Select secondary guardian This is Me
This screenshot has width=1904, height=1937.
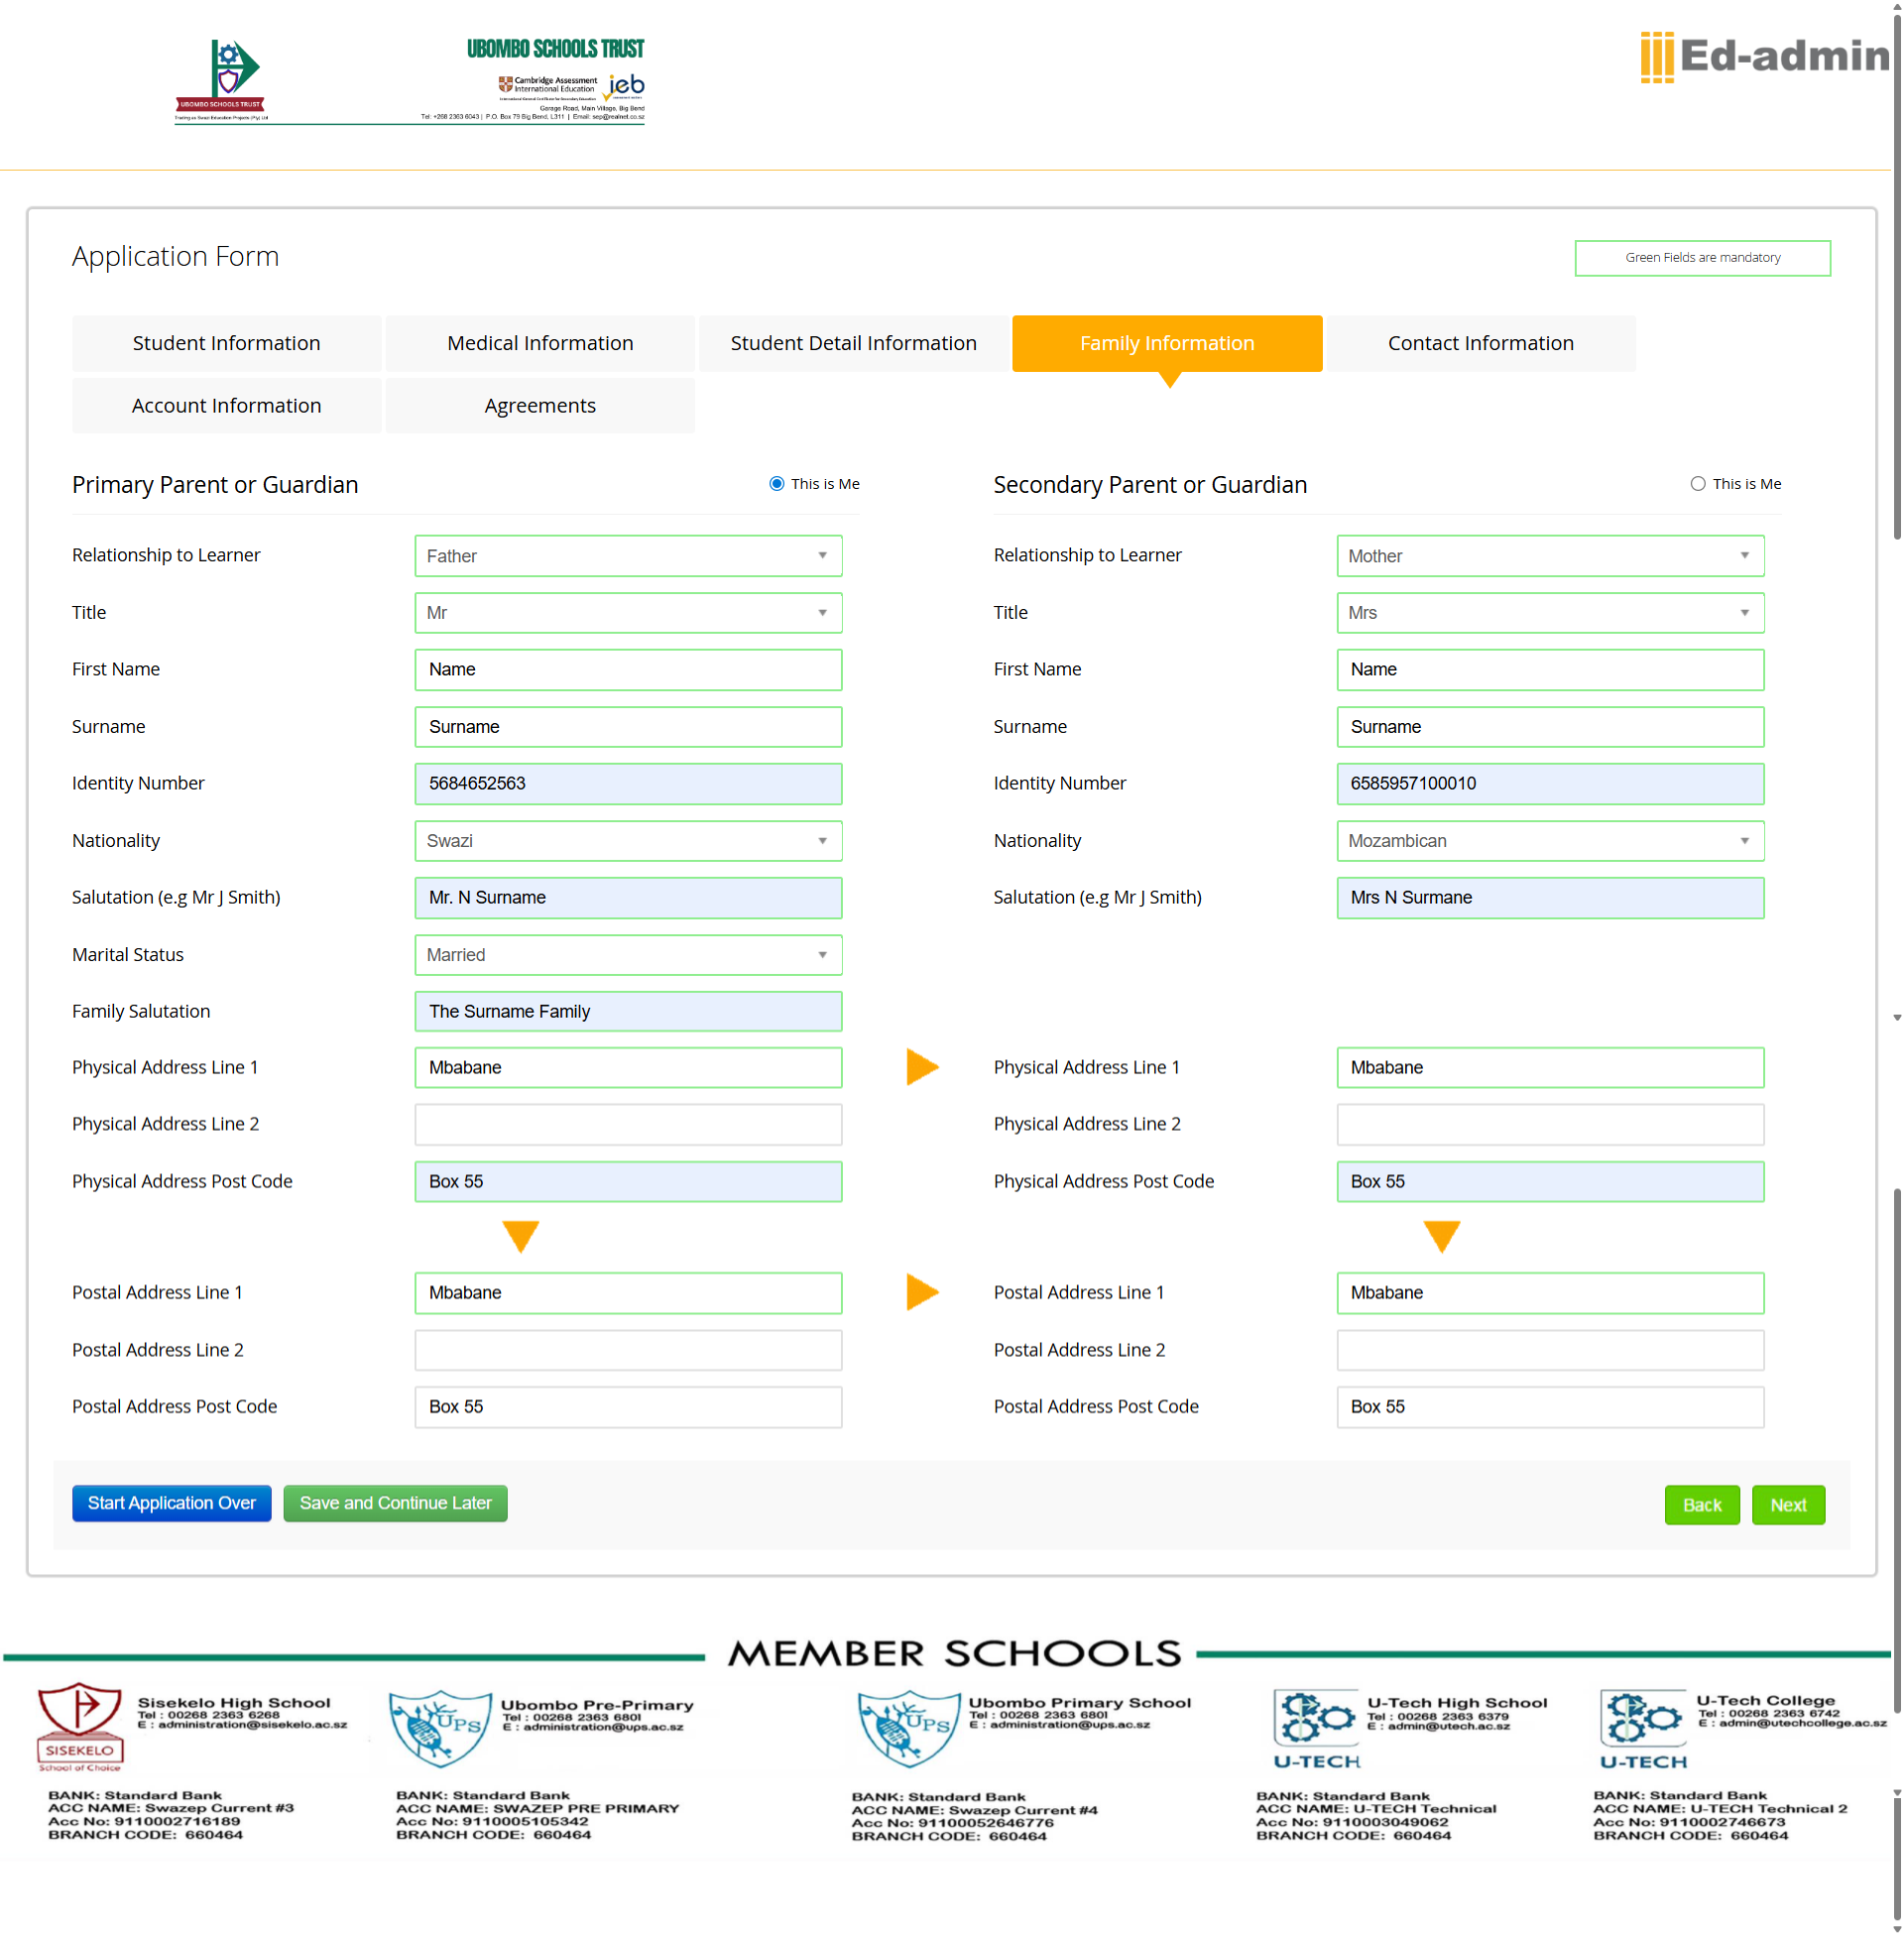1698,484
